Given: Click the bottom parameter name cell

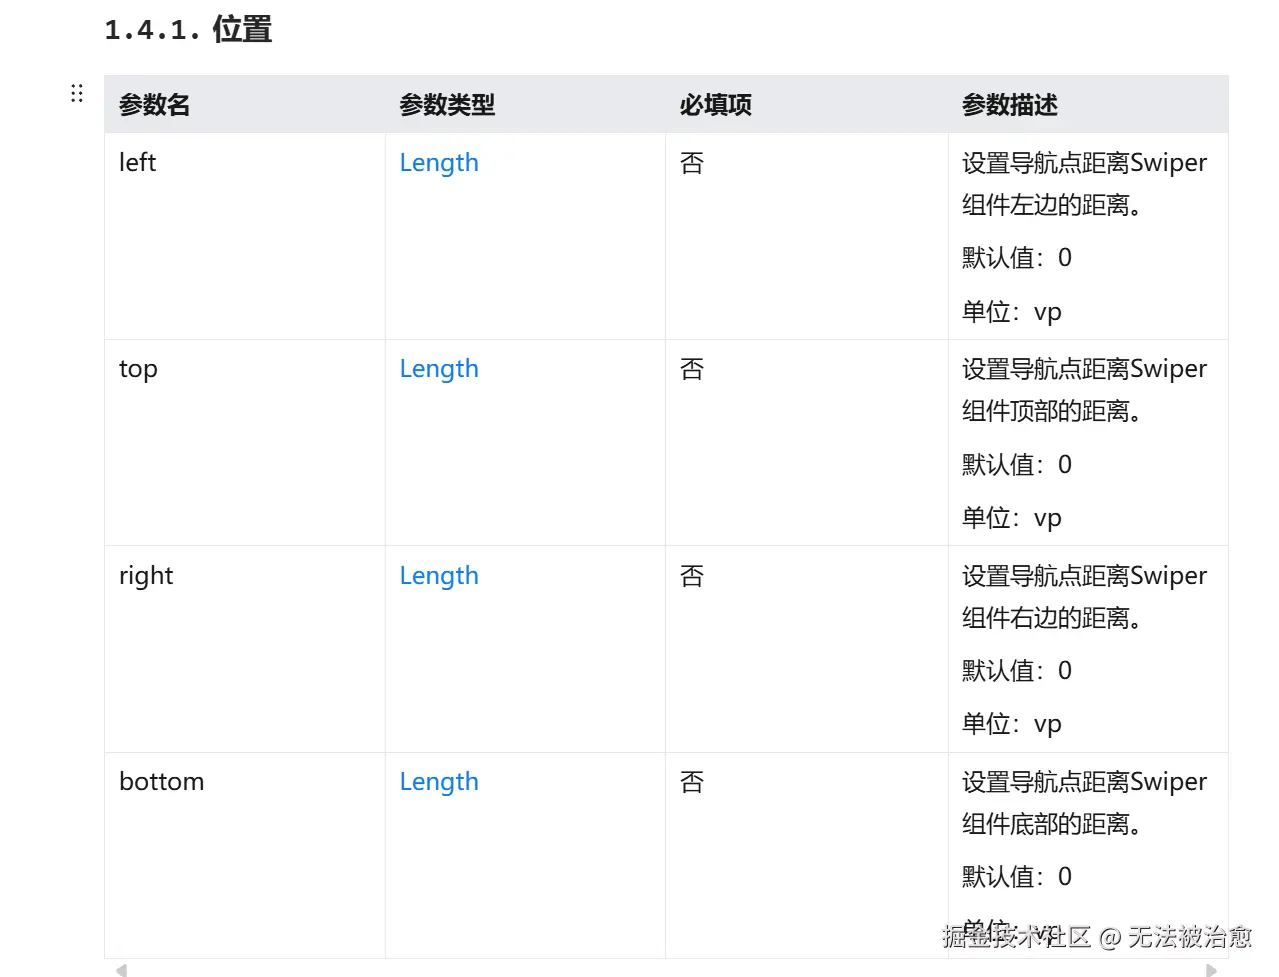Looking at the screenshot, I should (161, 781).
